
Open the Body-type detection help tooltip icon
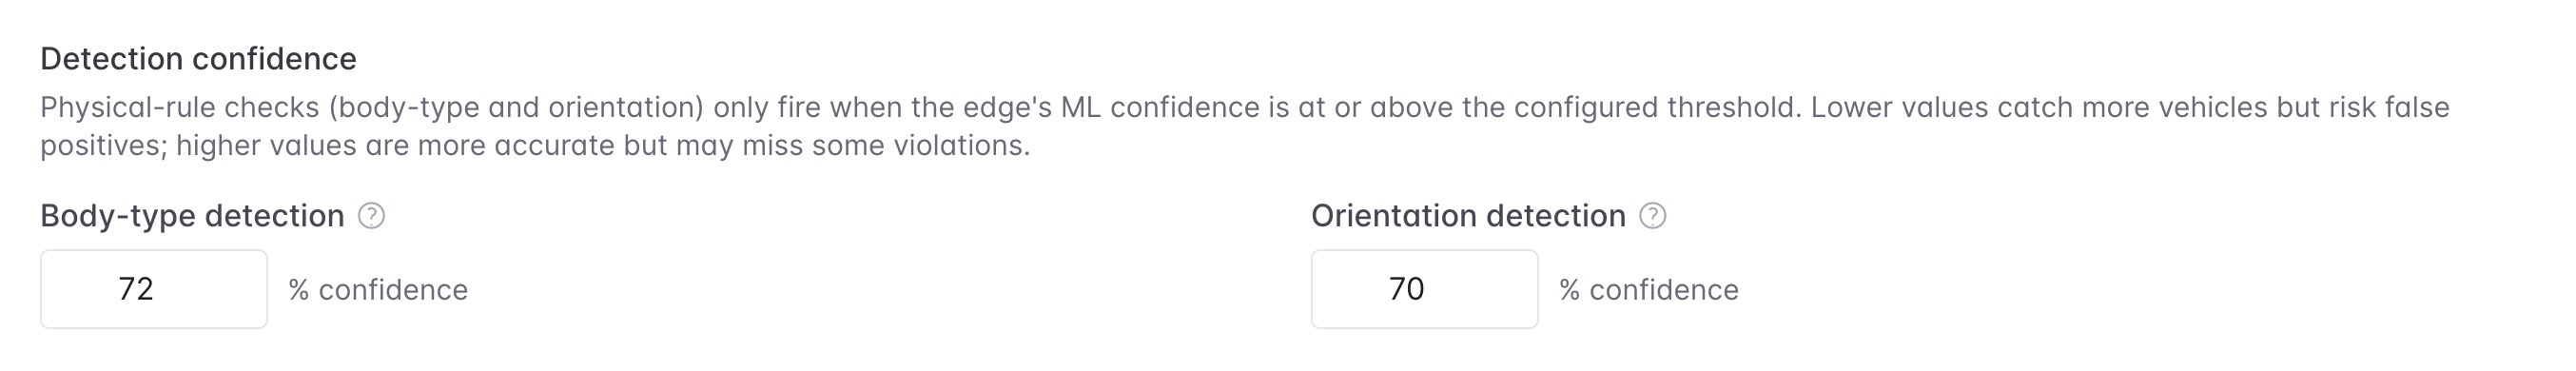(371, 216)
